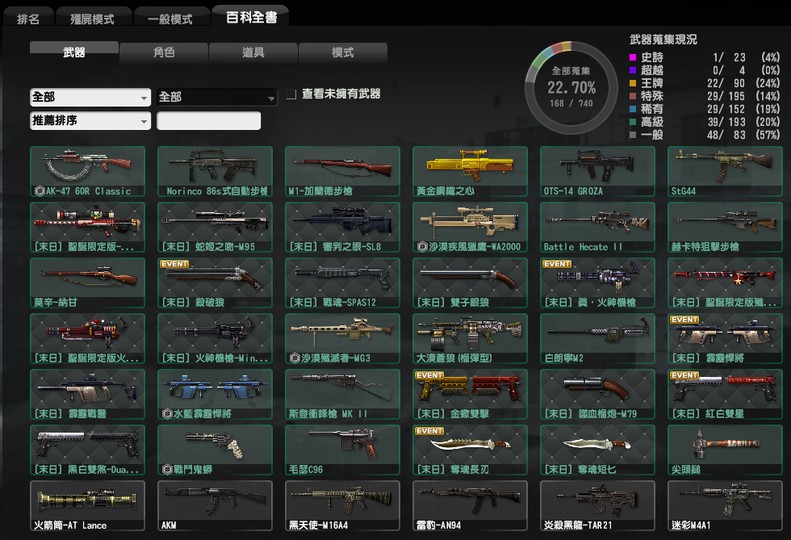Select the 毛瑟C96 pistol card

[x=343, y=450]
